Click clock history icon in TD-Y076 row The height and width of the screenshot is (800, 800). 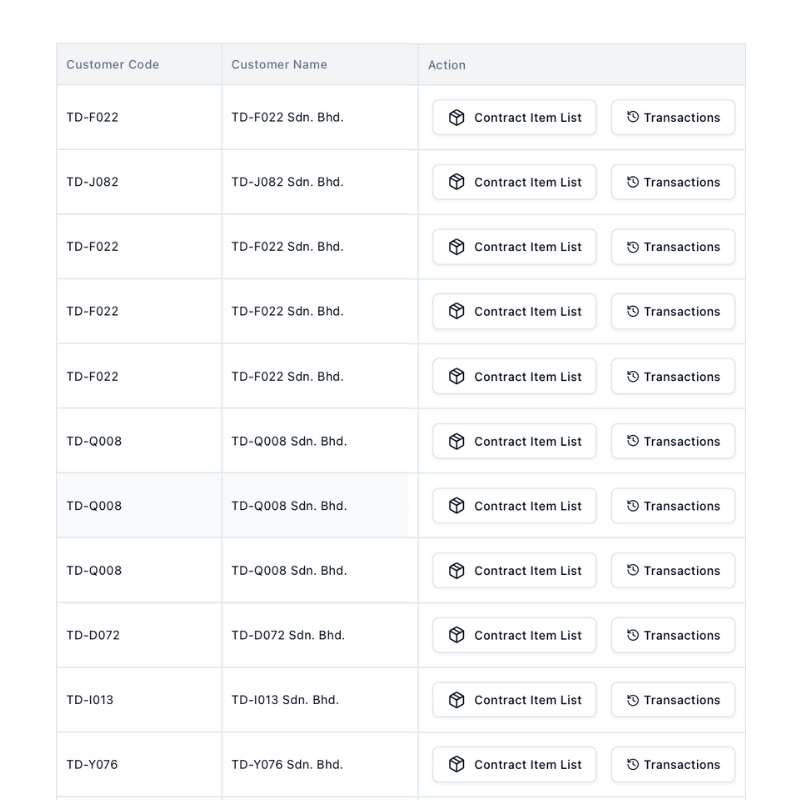[633, 765]
